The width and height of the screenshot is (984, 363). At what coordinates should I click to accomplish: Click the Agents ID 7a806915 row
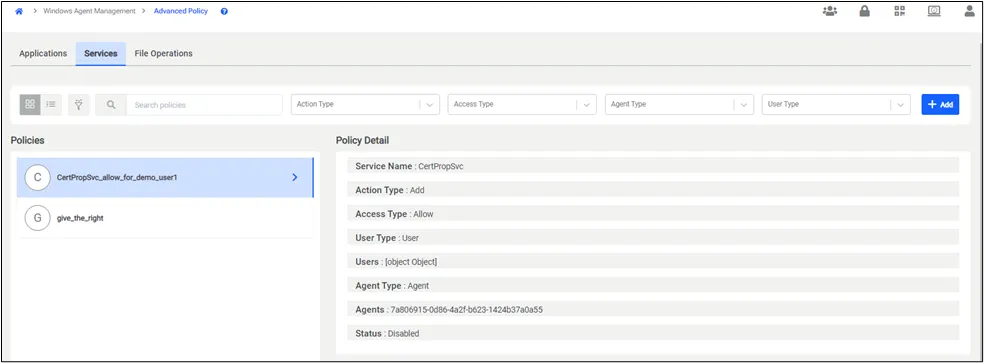tap(653, 310)
